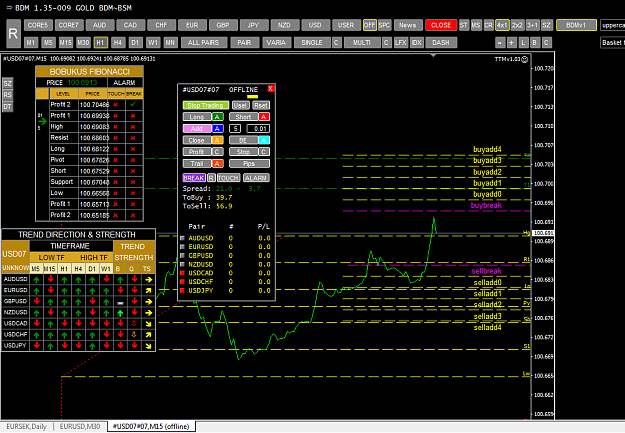Open the News button
625x433 pixels.
[x=408, y=25]
